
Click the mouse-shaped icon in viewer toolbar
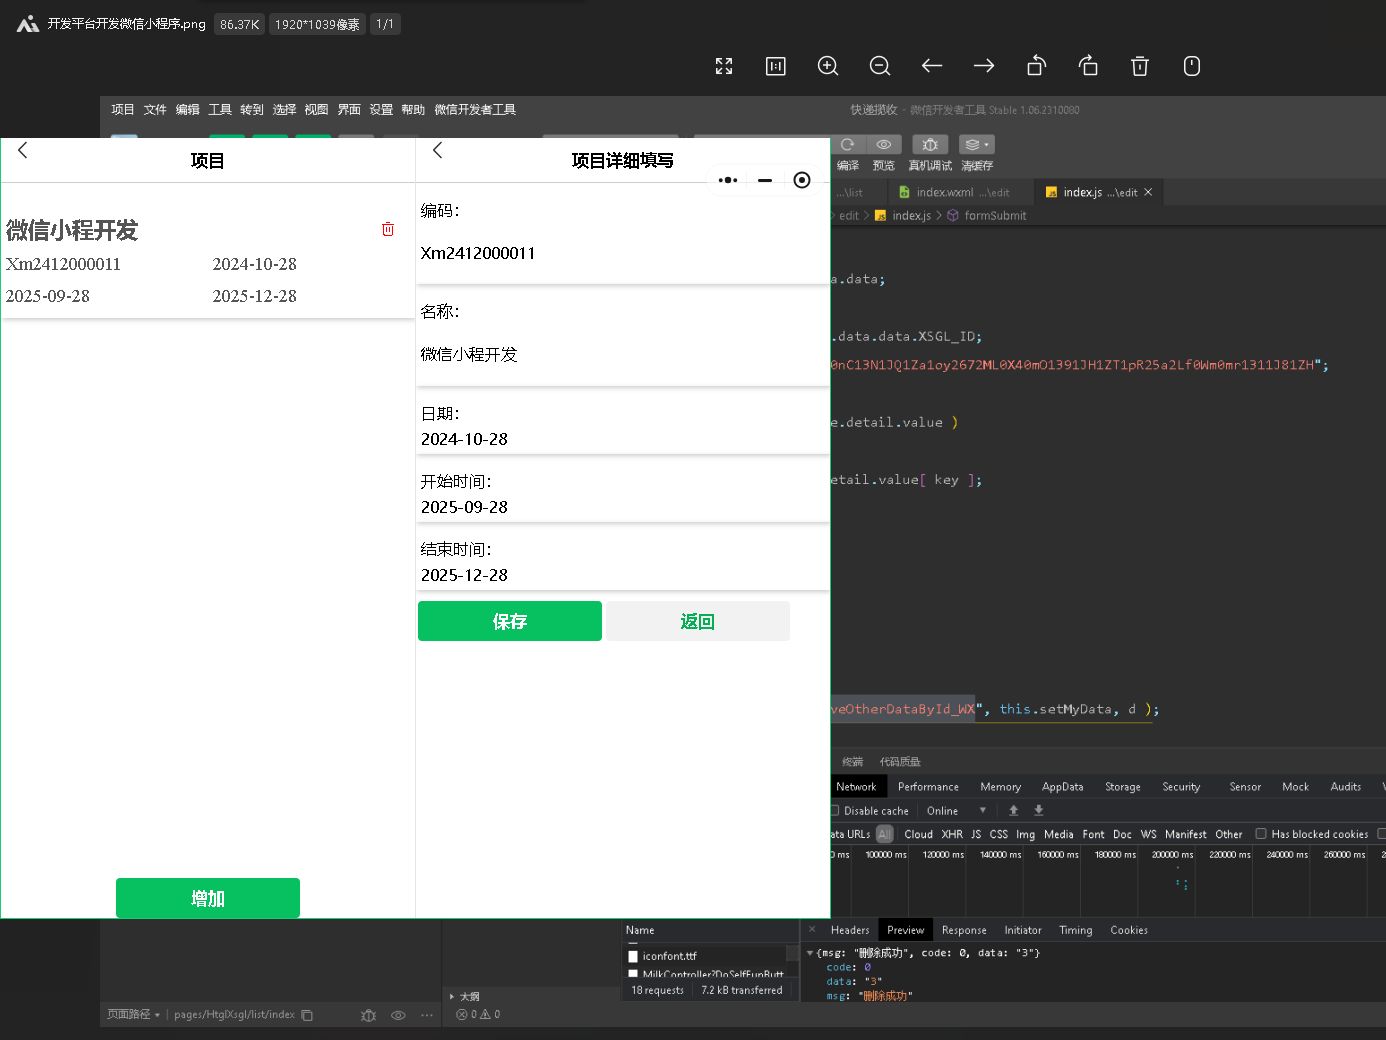1192,66
